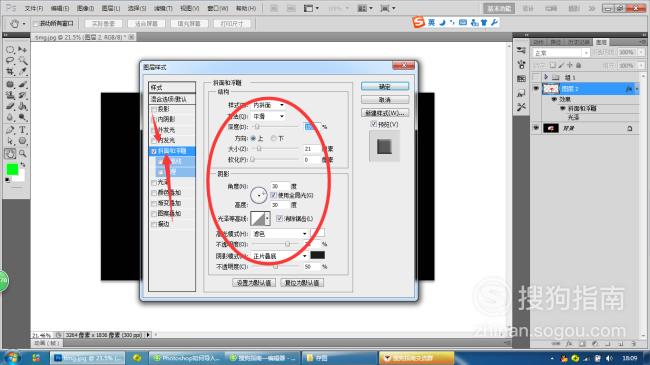This screenshot has height=365, width=650.
Task: Select the Zoom magnifier tool in toolbox
Action: (23, 153)
